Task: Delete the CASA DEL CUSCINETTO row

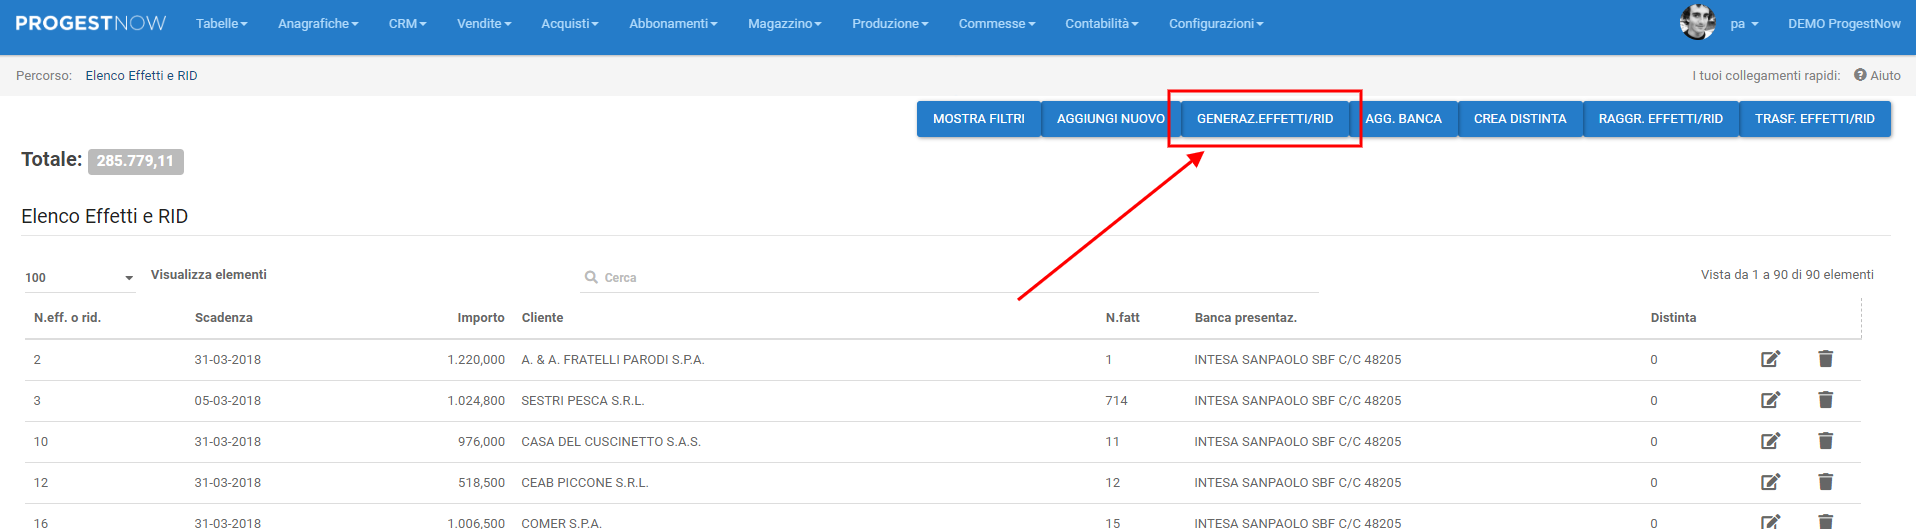Action: coord(1825,441)
